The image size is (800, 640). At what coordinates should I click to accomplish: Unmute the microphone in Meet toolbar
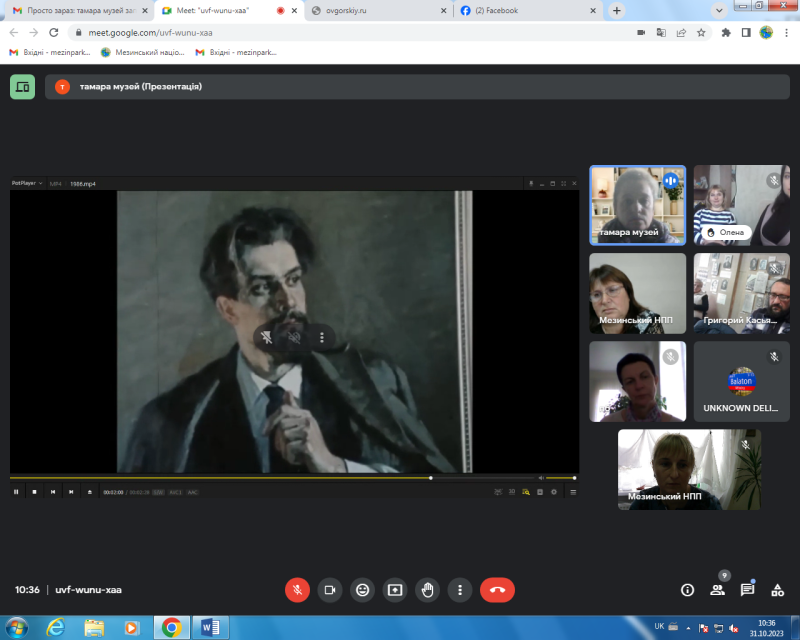[x=297, y=590]
